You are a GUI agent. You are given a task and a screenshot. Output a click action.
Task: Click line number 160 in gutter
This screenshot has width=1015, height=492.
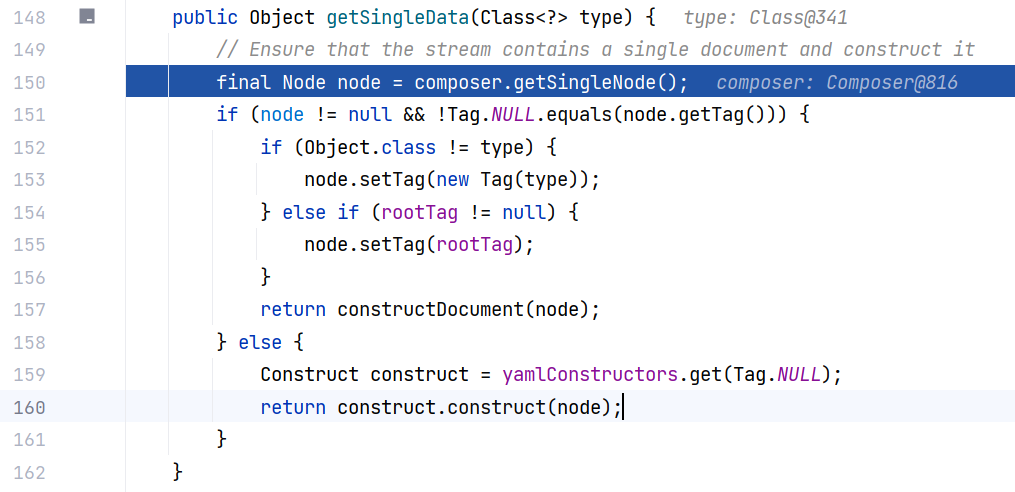[x=29, y=407]
